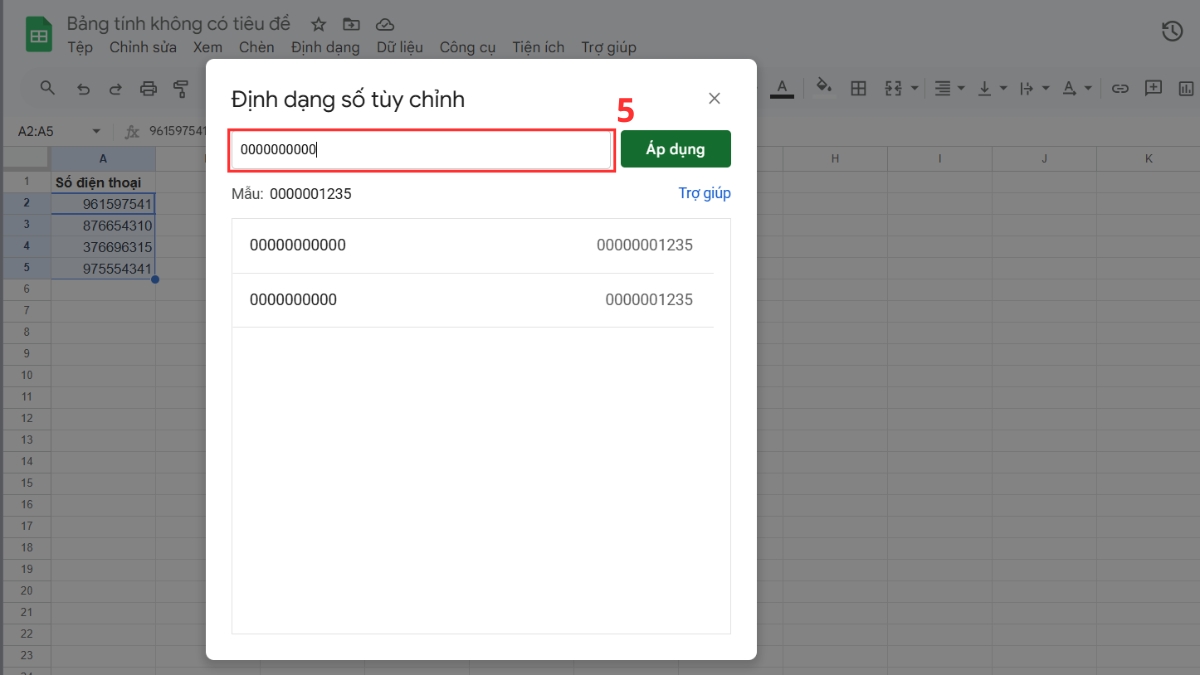Click cell containing 876654310
Screen dimensions: 1200x675
(x=103, y=225)
